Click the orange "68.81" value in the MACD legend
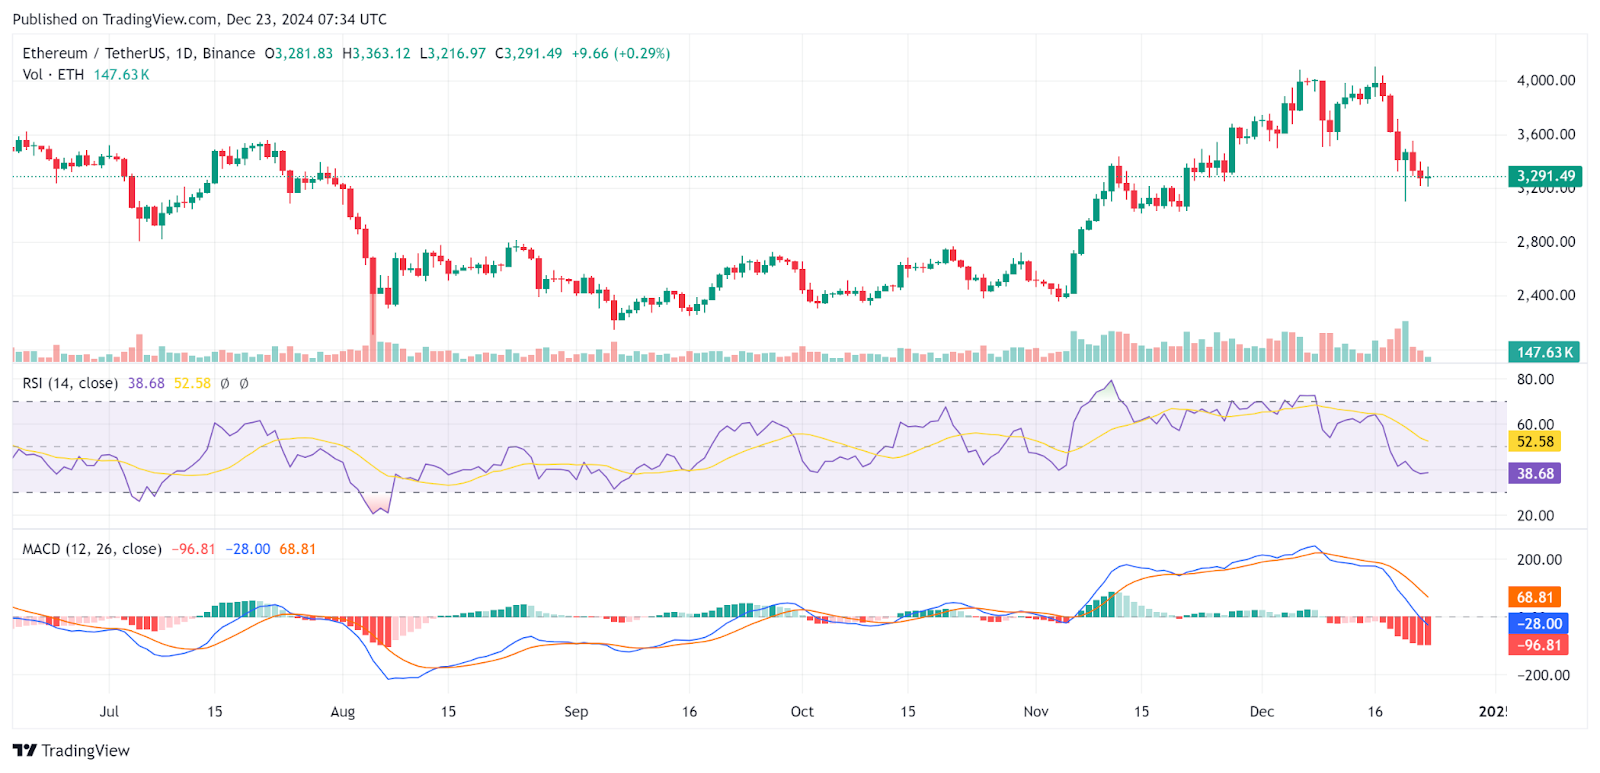 [297, 549]
